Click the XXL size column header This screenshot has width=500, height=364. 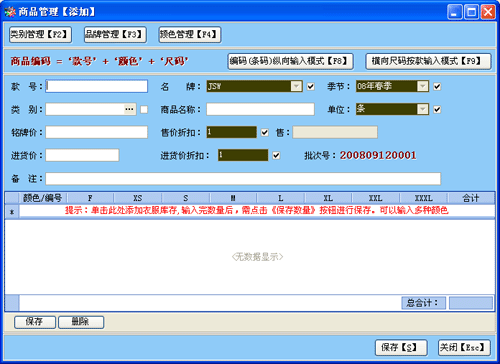(376, 198)
